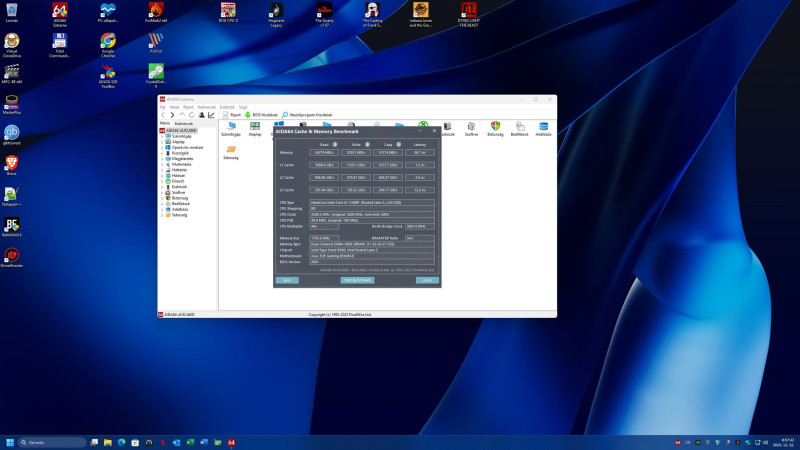
Task: Open the Biztonság shield icon
Action: (495, 128)
